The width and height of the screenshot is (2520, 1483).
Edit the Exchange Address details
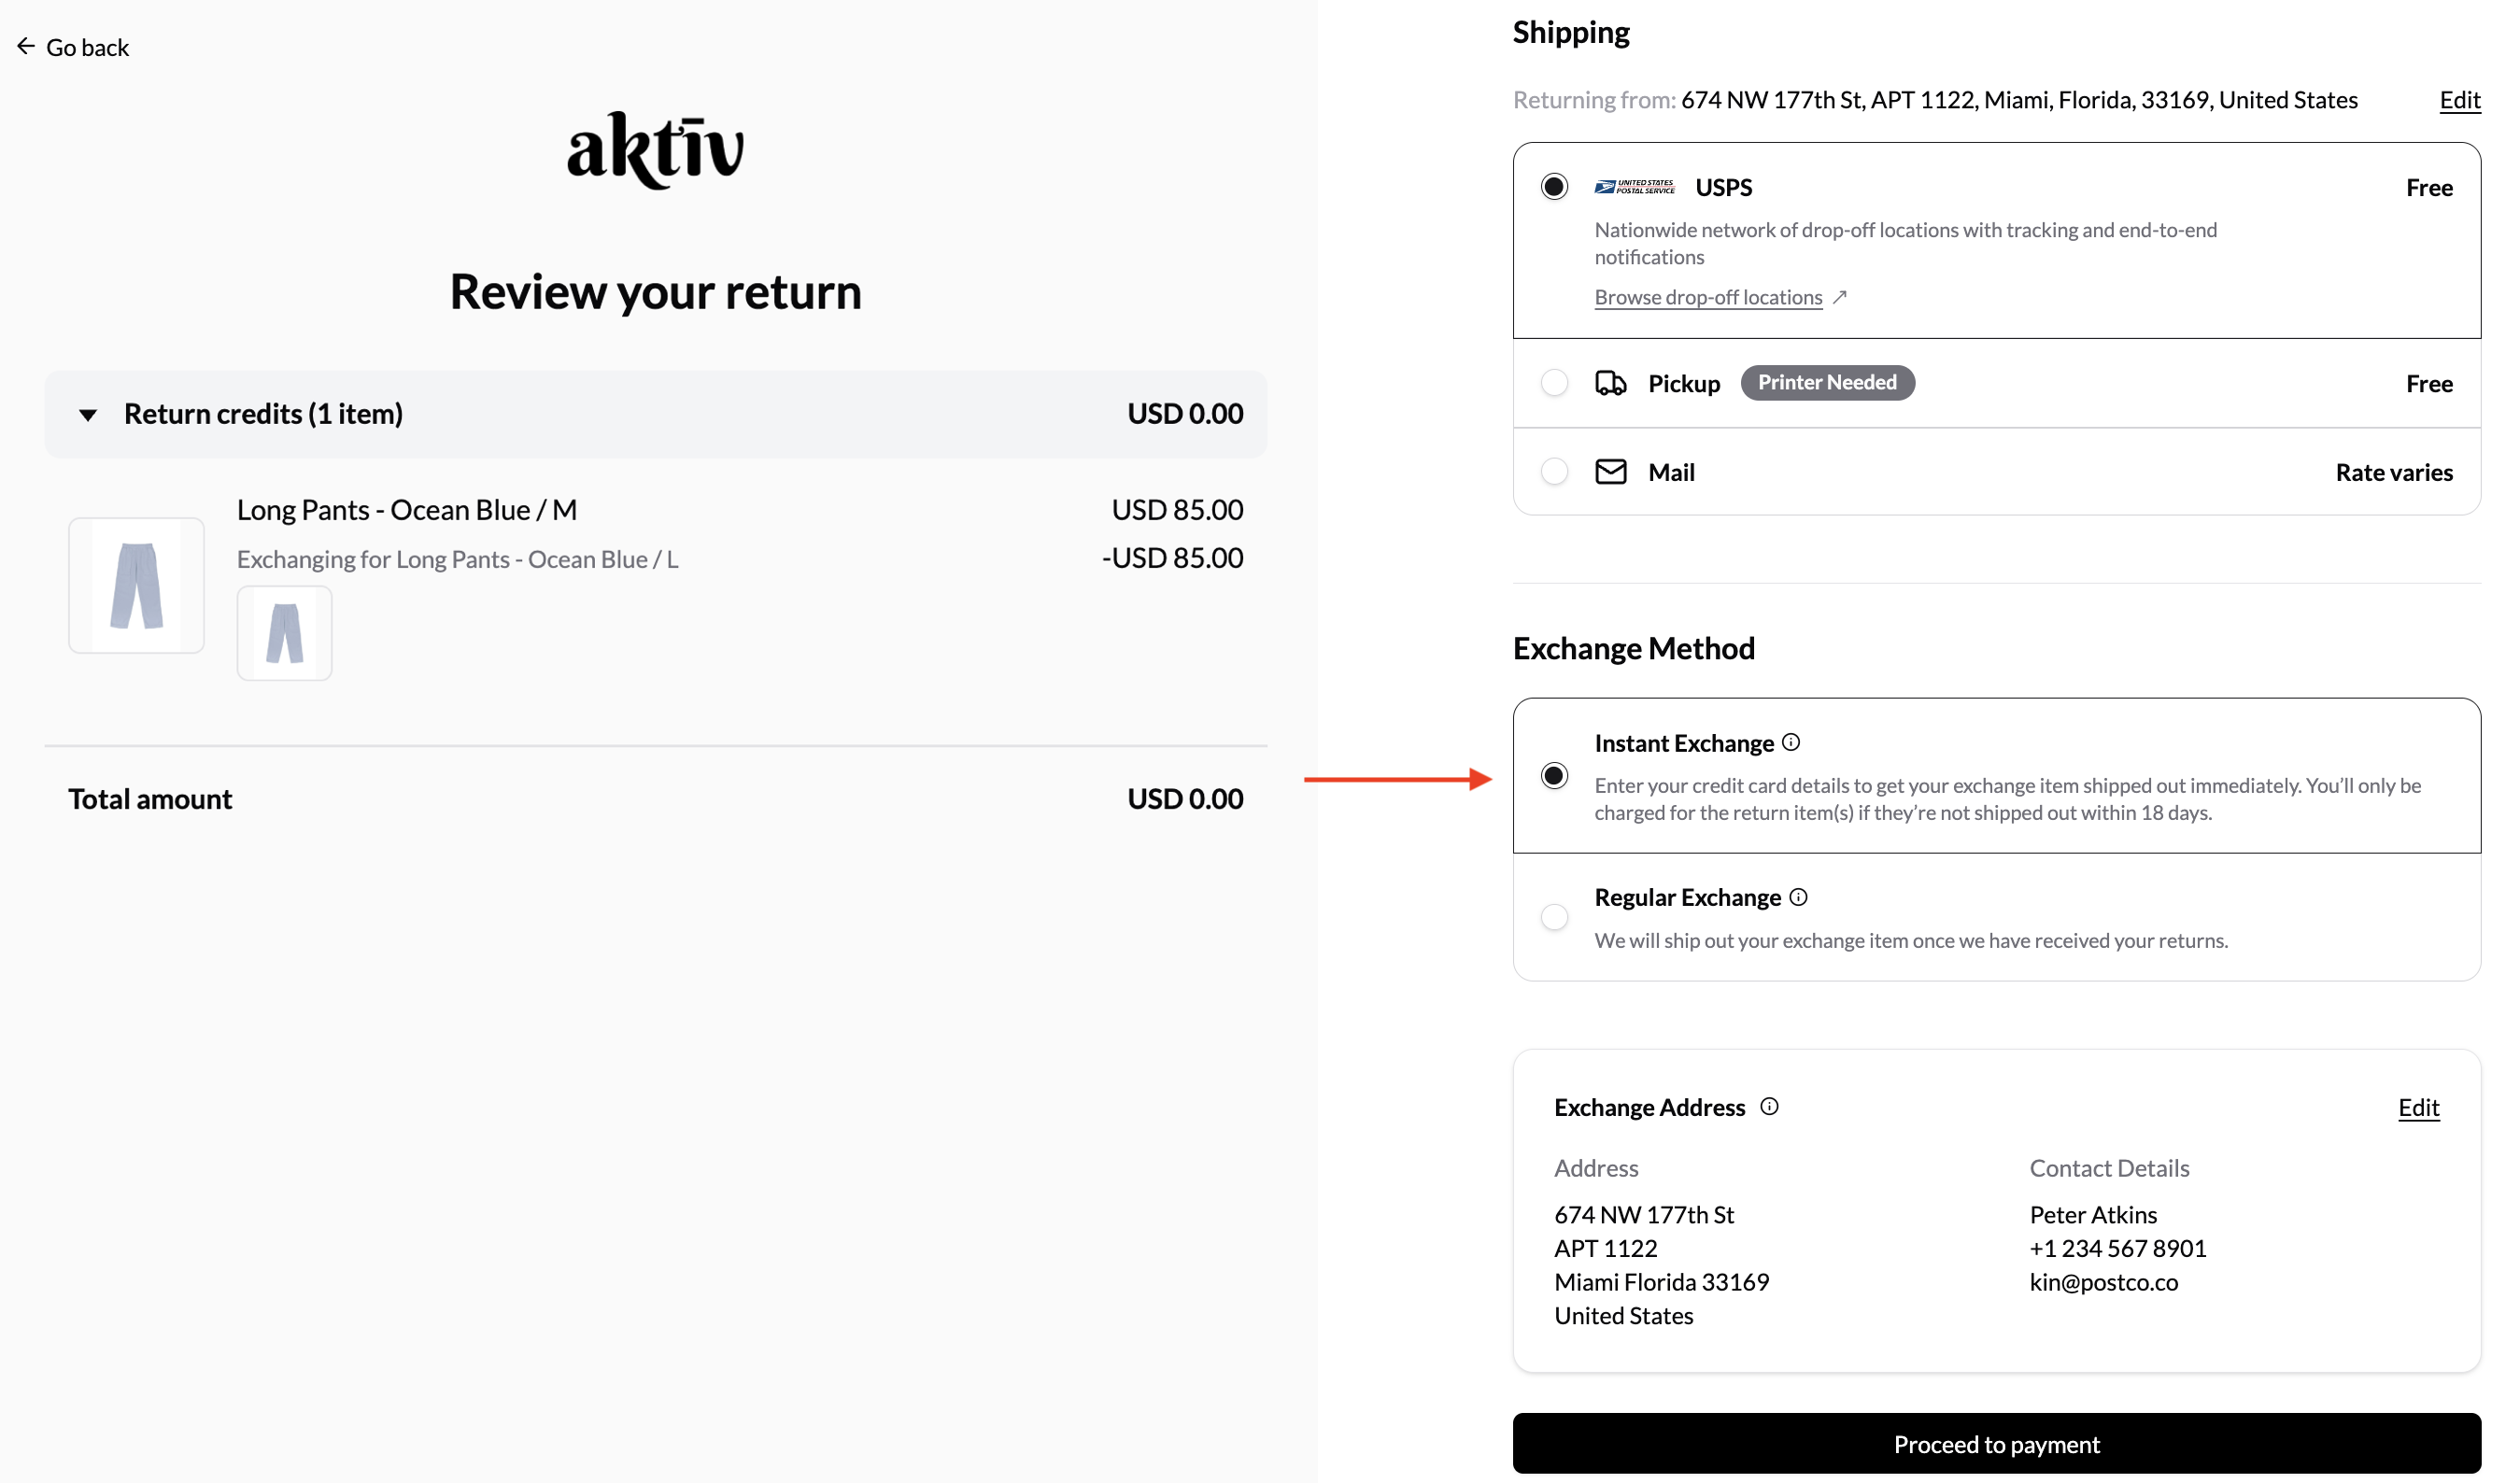pyautogui.click(x=2418, y=1107)
